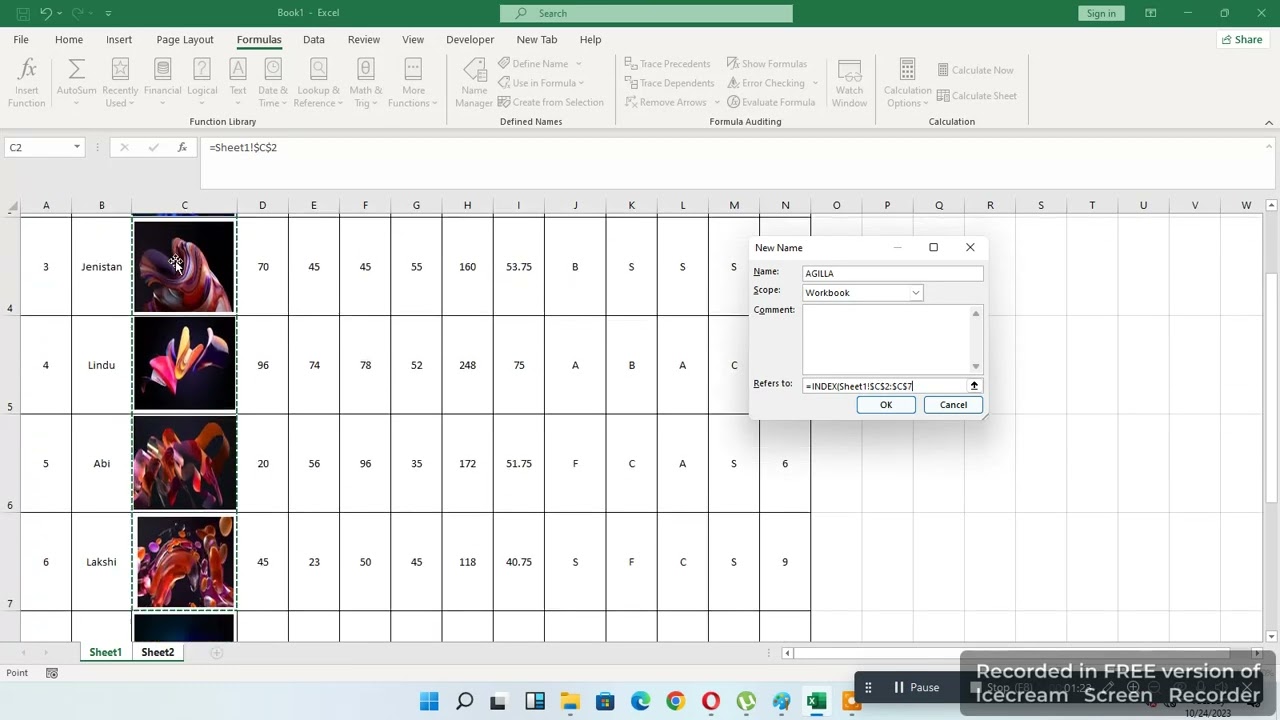
Task: Open the Financial functions library
Action: [x=162, y=83]
